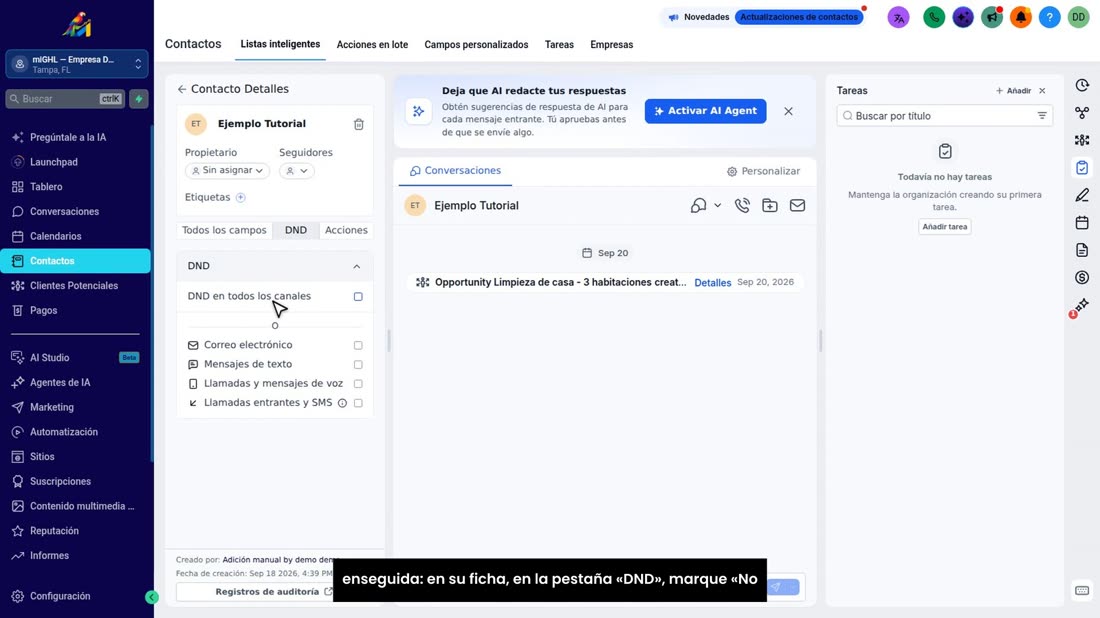1100x618 pixels.
Task: Click the Activar AI Agent button
Action: point(705,111)
